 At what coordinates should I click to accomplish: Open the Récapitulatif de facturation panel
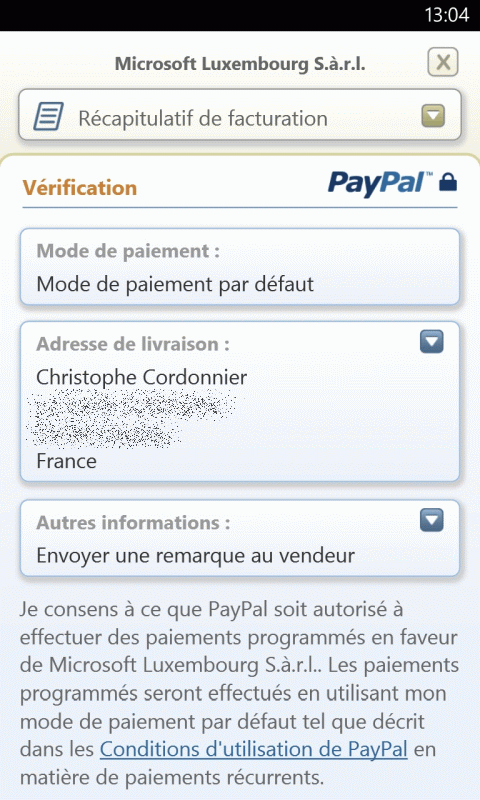pos(240,115)
